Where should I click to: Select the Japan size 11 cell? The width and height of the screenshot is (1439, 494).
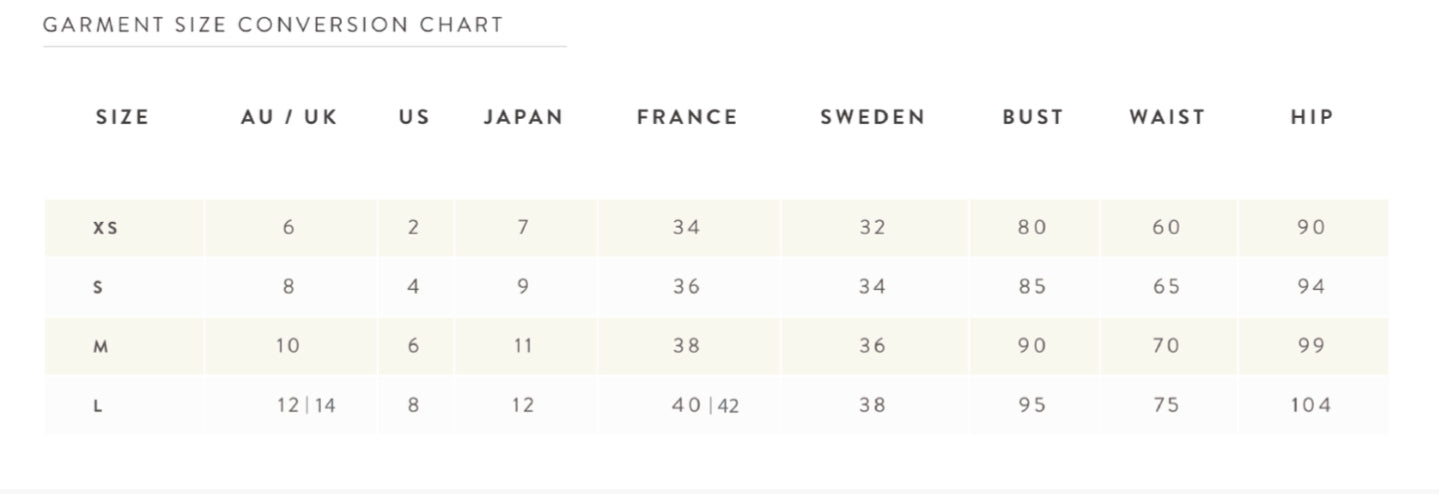523,346
